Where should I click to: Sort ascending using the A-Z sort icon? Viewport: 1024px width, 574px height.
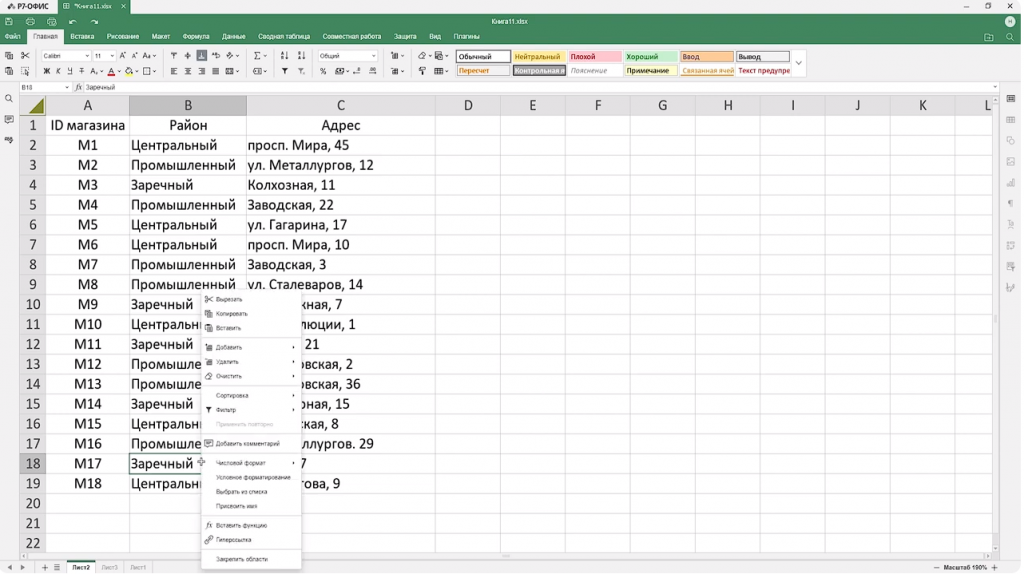point(284,56)
